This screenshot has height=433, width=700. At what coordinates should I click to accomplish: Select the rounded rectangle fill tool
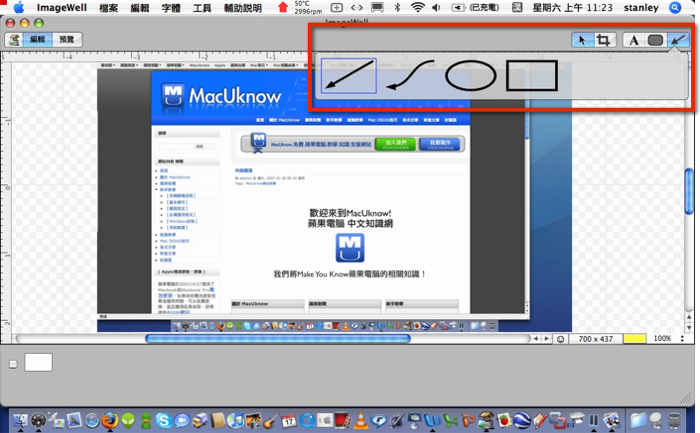point(655,41)
